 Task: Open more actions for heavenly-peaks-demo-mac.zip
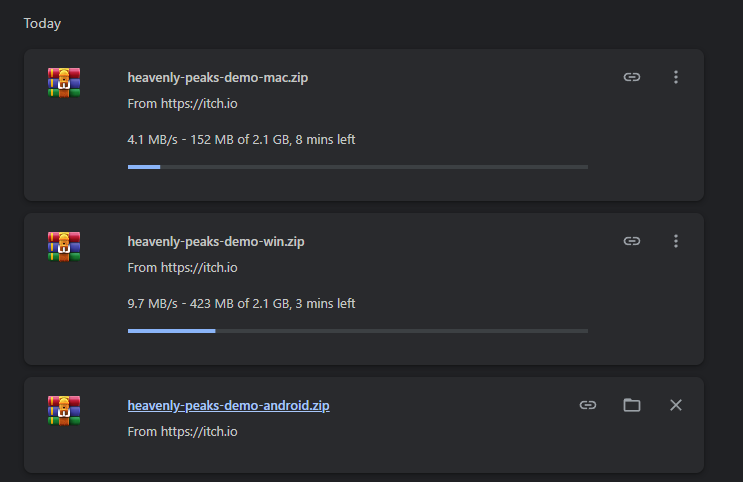pos(676,77)
